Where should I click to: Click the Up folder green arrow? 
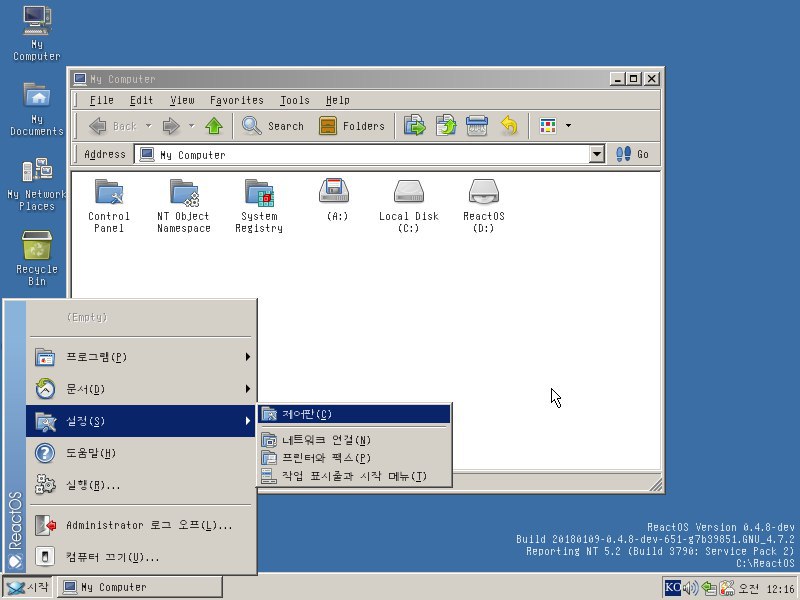[x=214, y=126]
